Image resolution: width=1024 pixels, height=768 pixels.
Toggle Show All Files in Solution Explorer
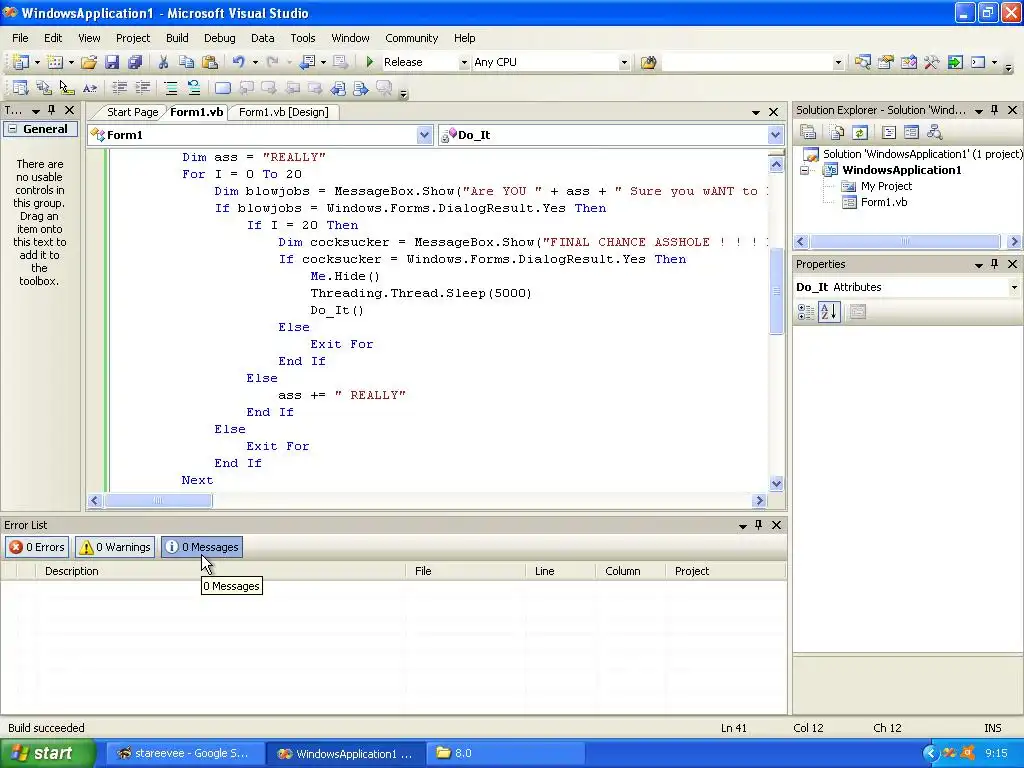coord(837,132)
